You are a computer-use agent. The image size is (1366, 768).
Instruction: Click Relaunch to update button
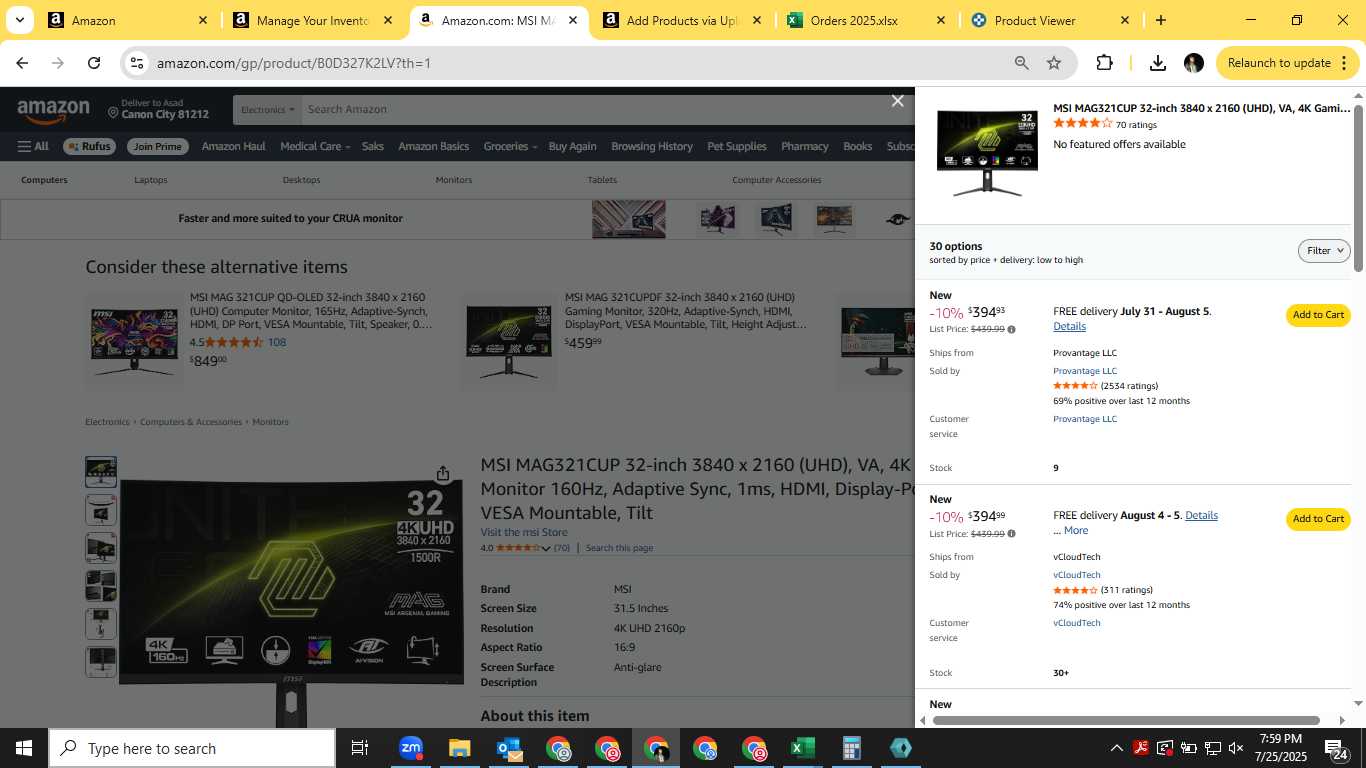click(x=1288, y=63)
